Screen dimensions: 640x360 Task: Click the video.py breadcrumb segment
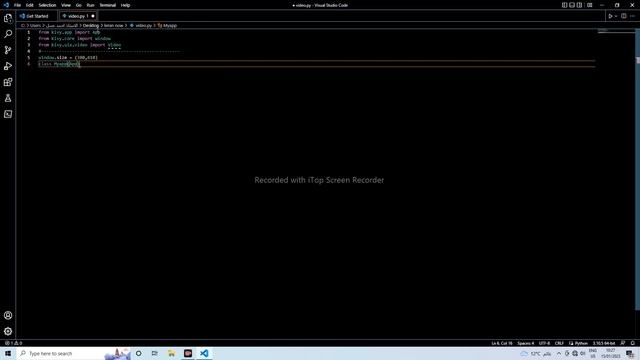point(143,25)
